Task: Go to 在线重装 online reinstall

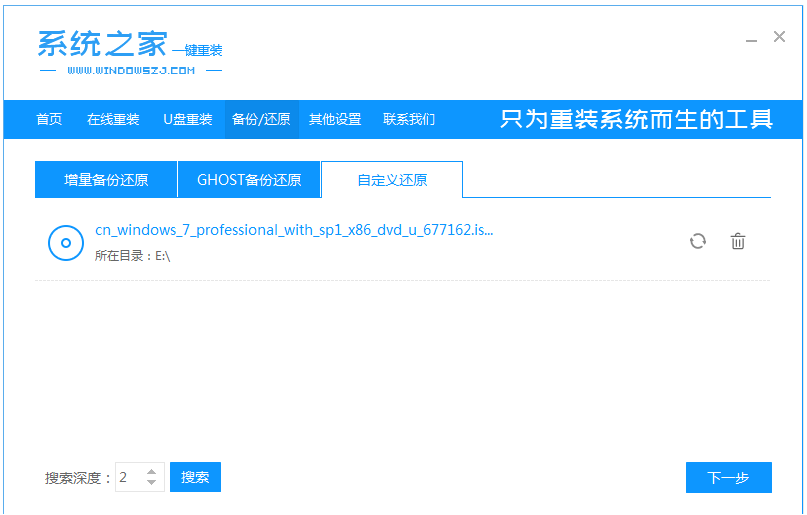Action: click(113, 119)
